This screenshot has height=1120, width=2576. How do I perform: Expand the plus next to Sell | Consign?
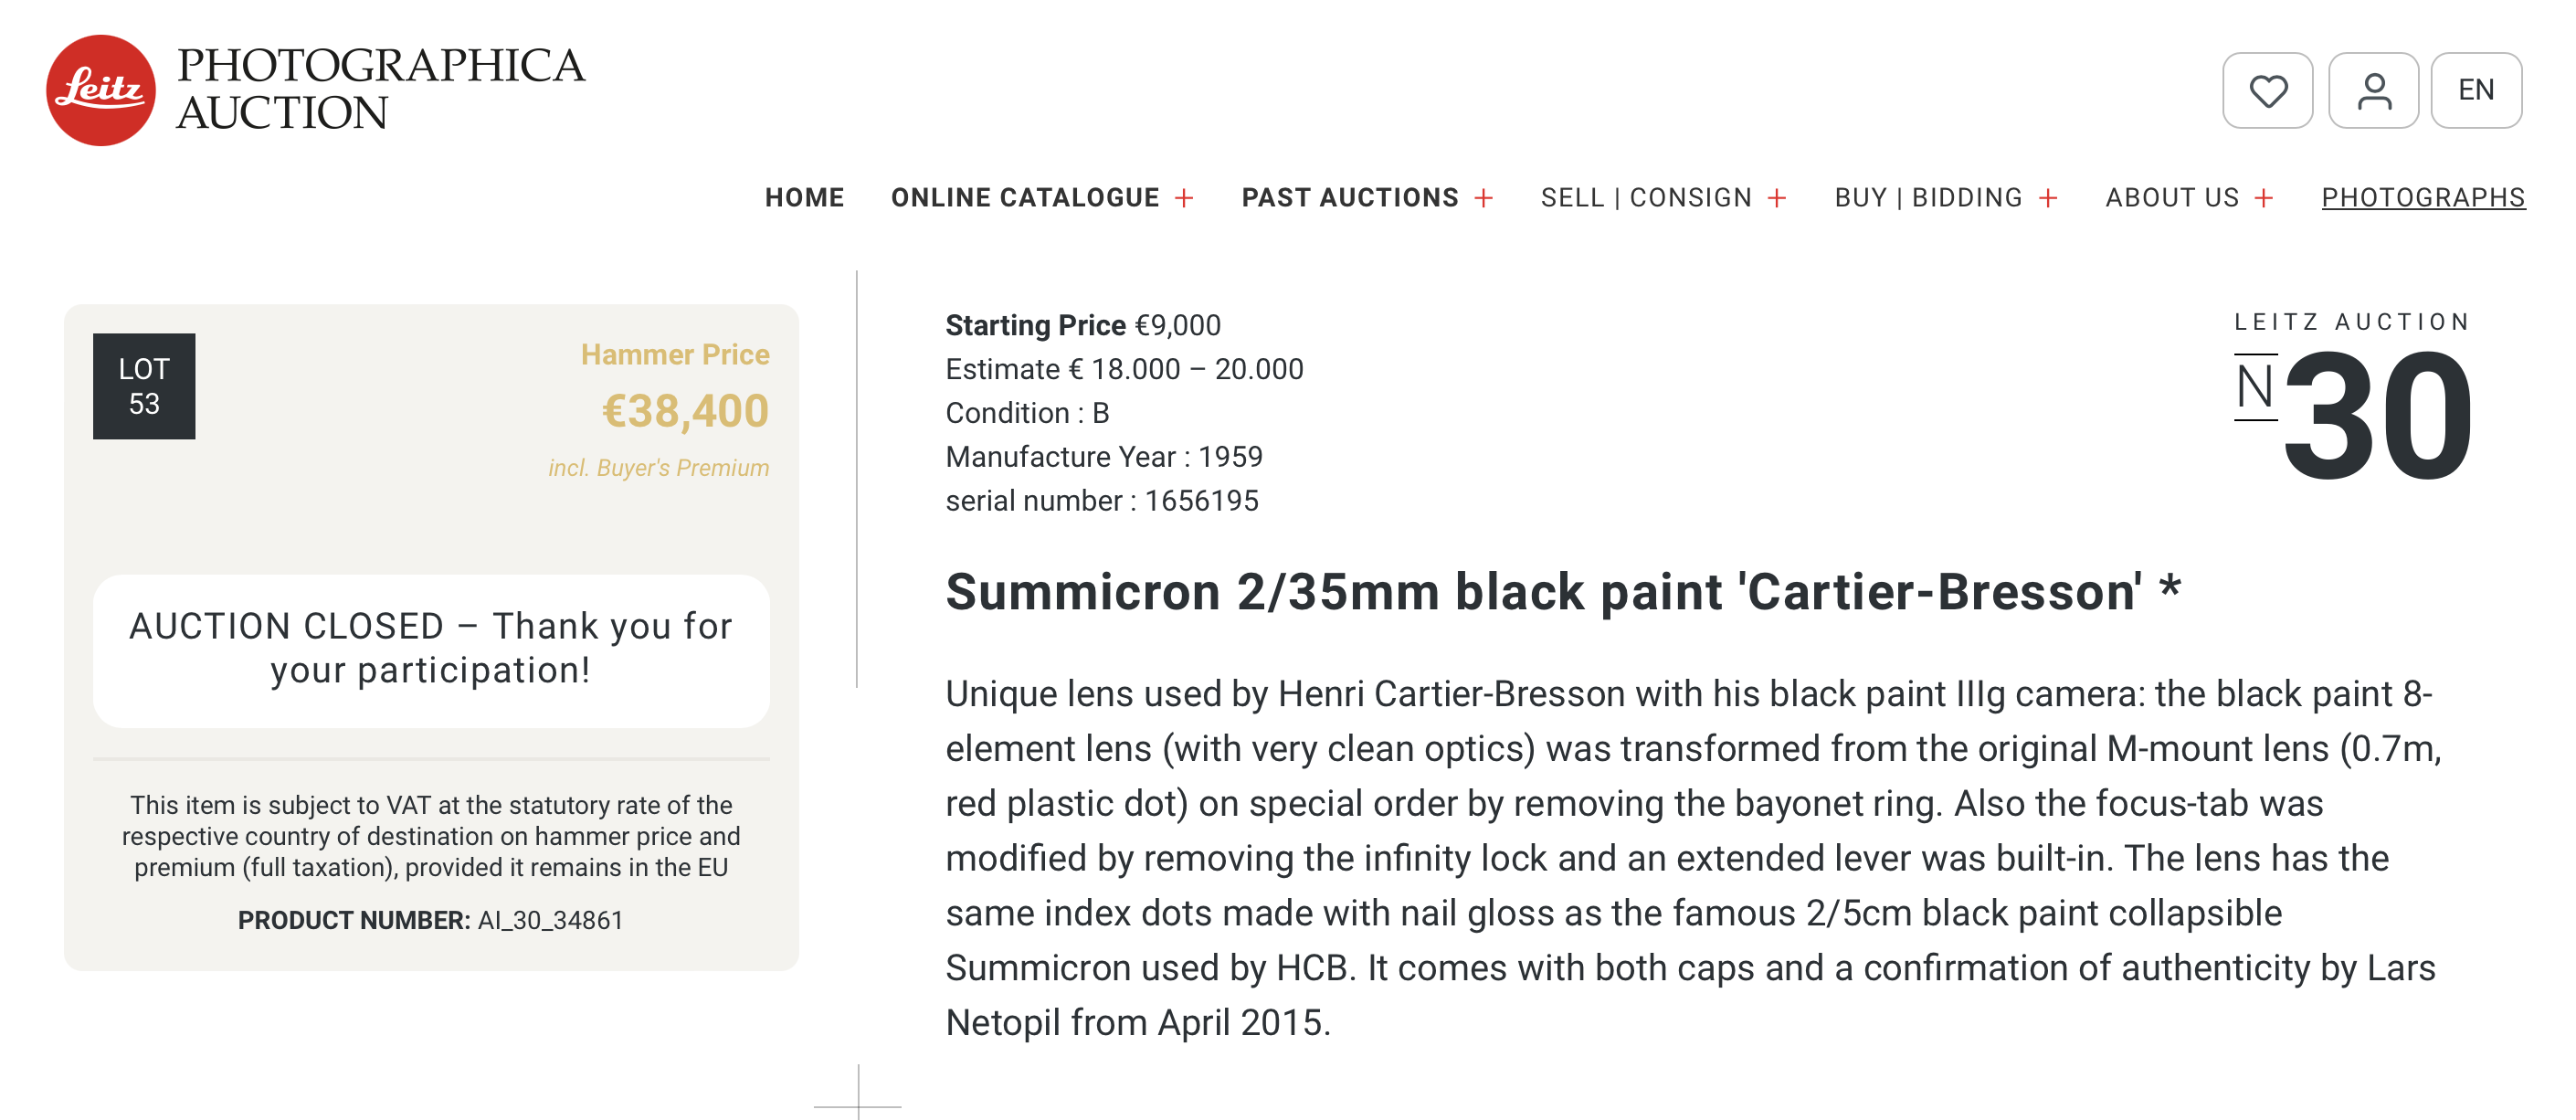[1777, 198]
